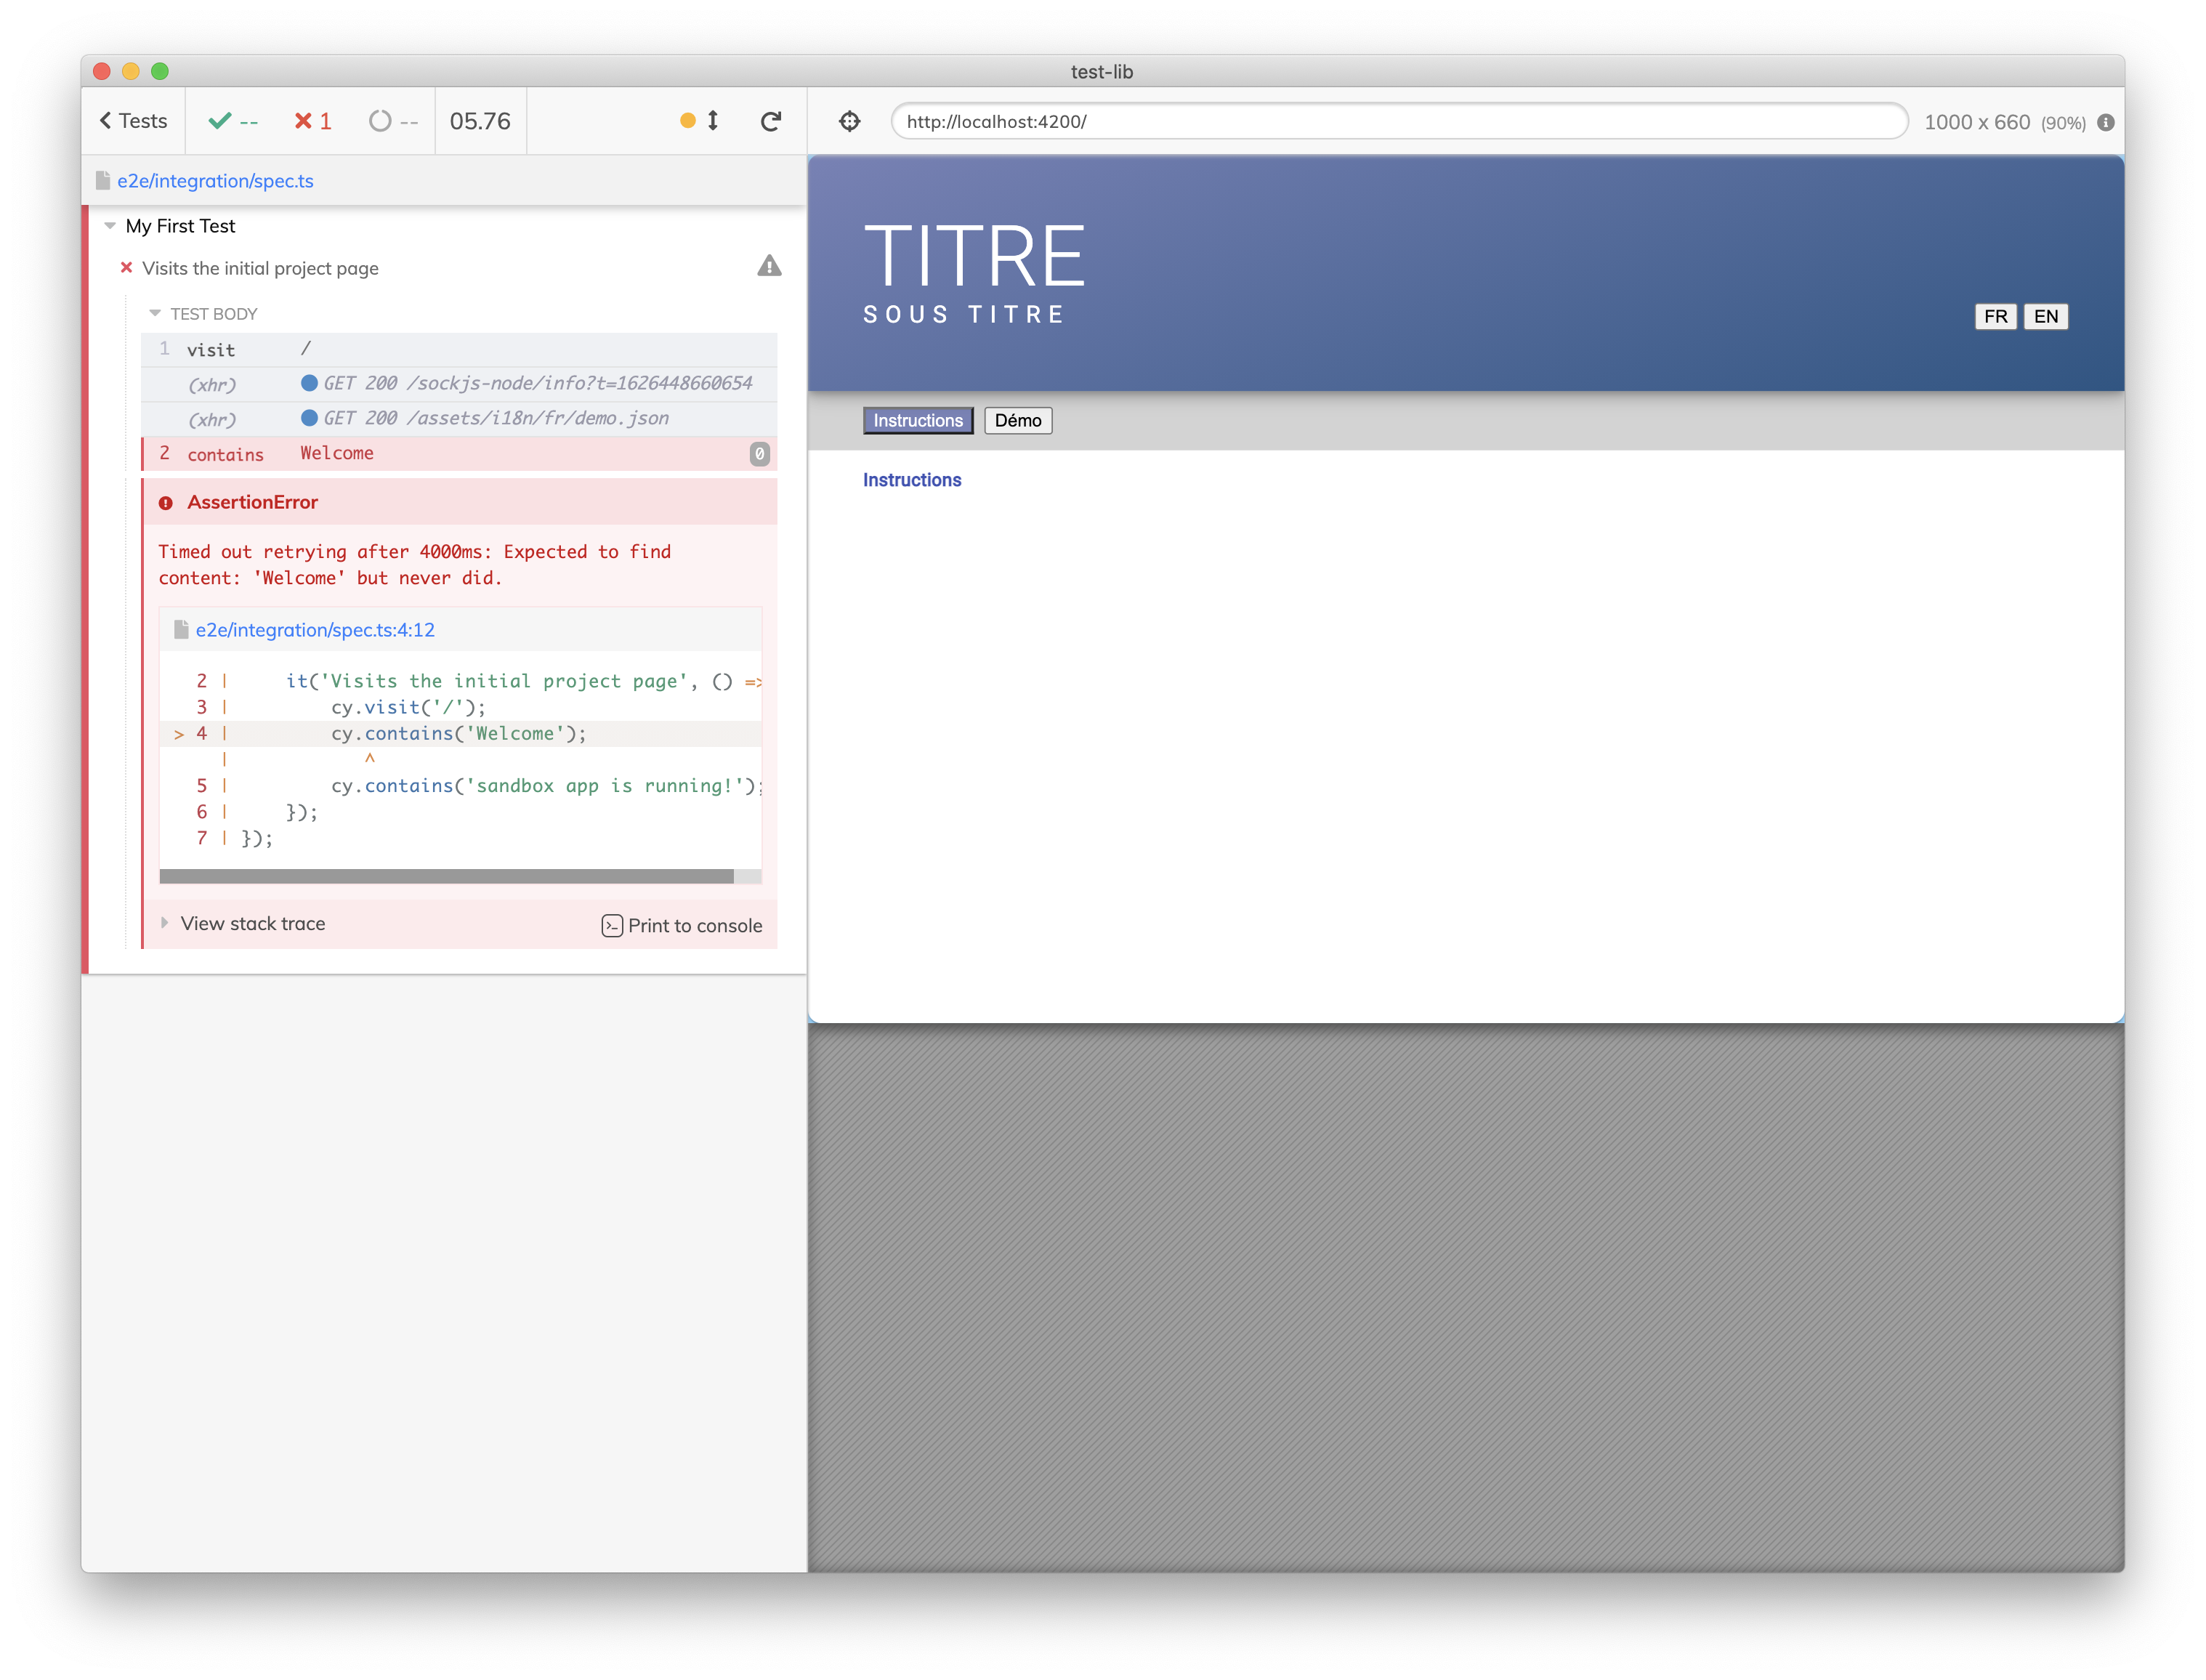Switch to the Démo tab
2206x1680 pixels.
click(1017, 420)
